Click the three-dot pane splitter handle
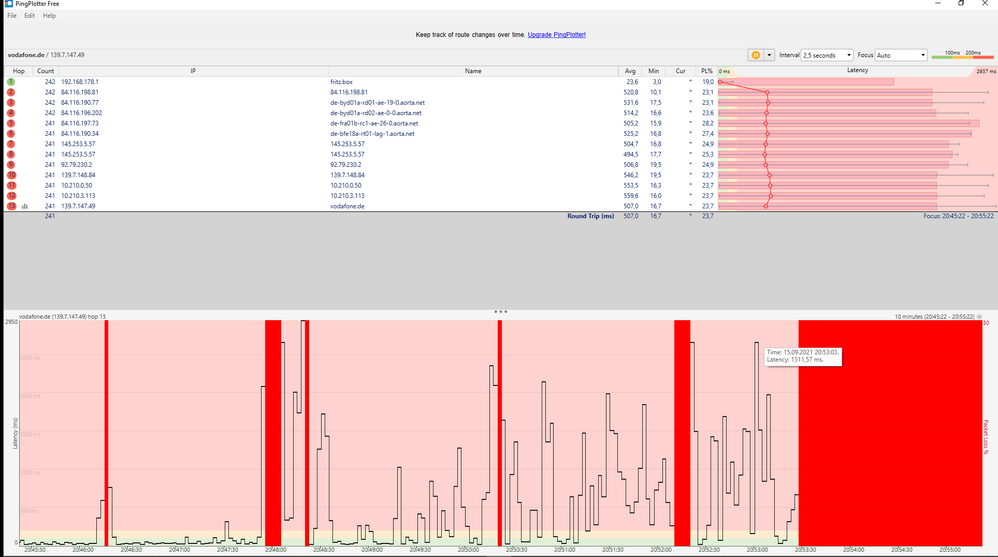The image size is (998, 557). tap(501, 312)
